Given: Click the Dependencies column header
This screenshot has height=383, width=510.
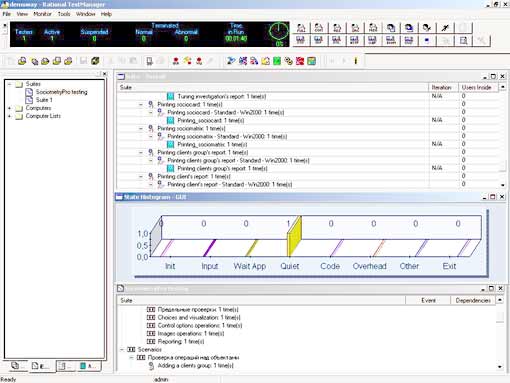Looking at the screenshot, I should coord(473,300).
